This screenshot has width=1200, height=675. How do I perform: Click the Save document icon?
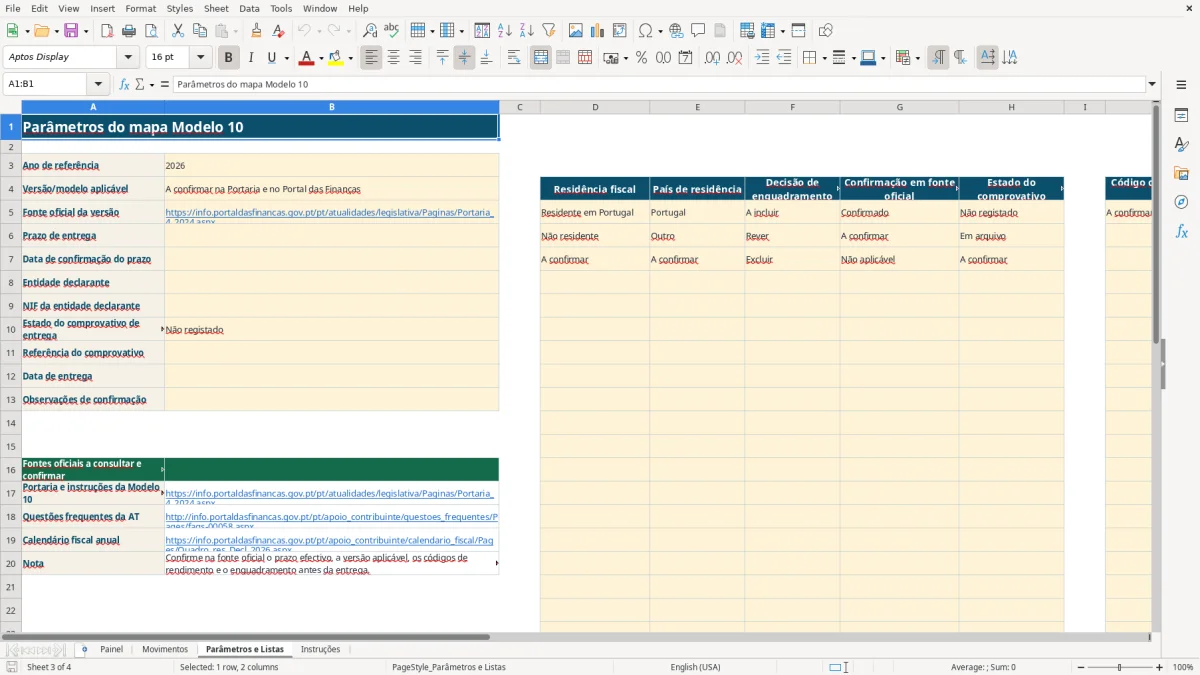[x=71, y=31]
